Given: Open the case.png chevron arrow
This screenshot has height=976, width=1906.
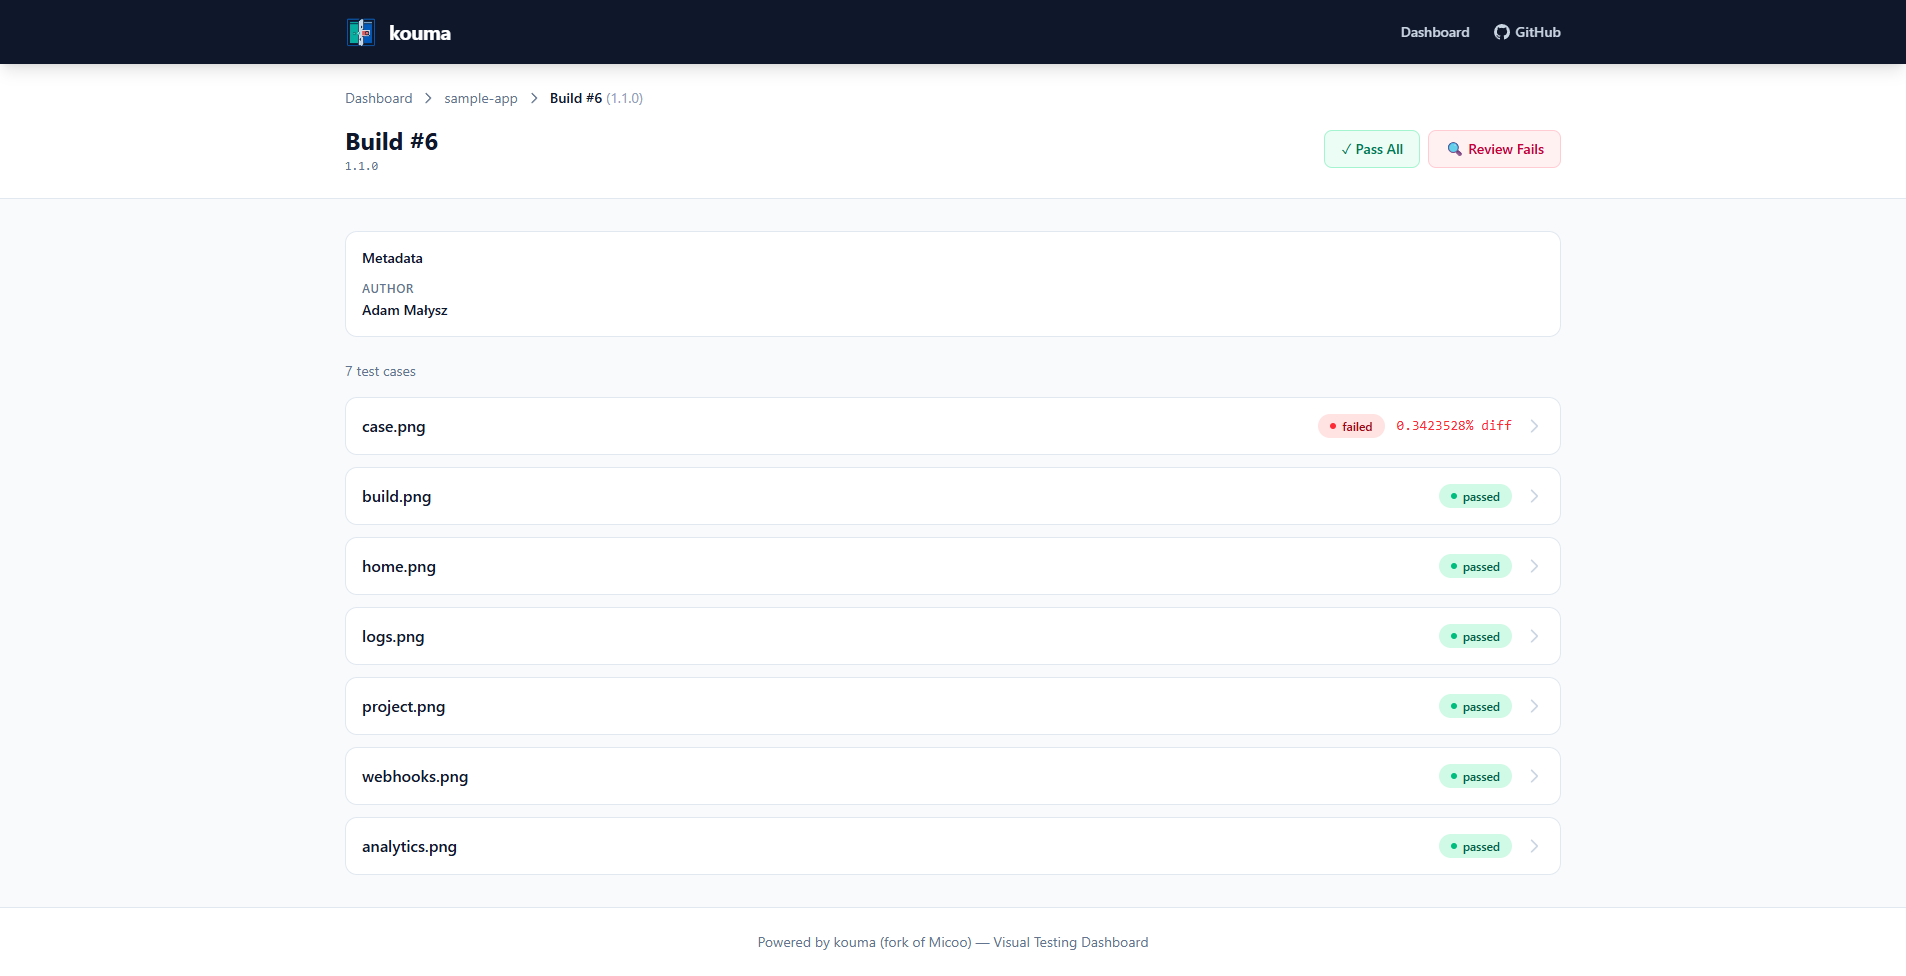Looking at the screenshot, I should coord(1534,426).
